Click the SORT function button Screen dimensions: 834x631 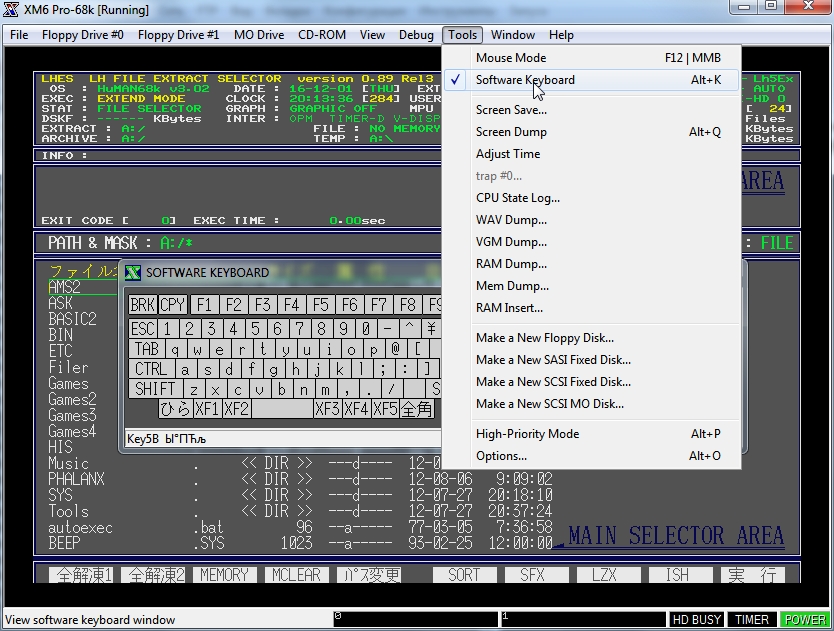coord(464,575)
